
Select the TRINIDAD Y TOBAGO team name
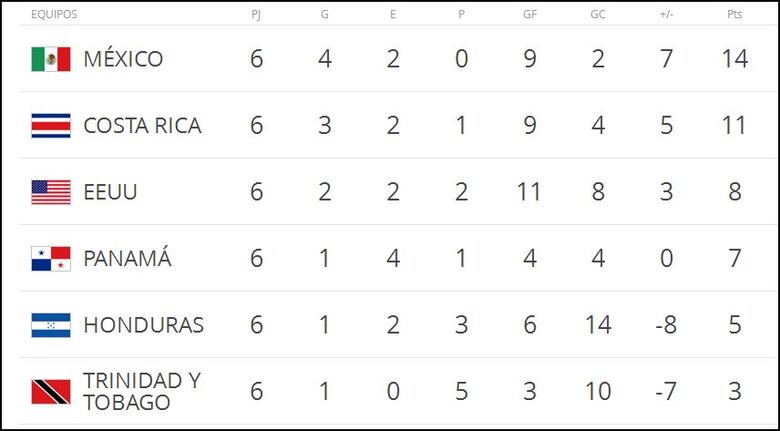point(141,392)
